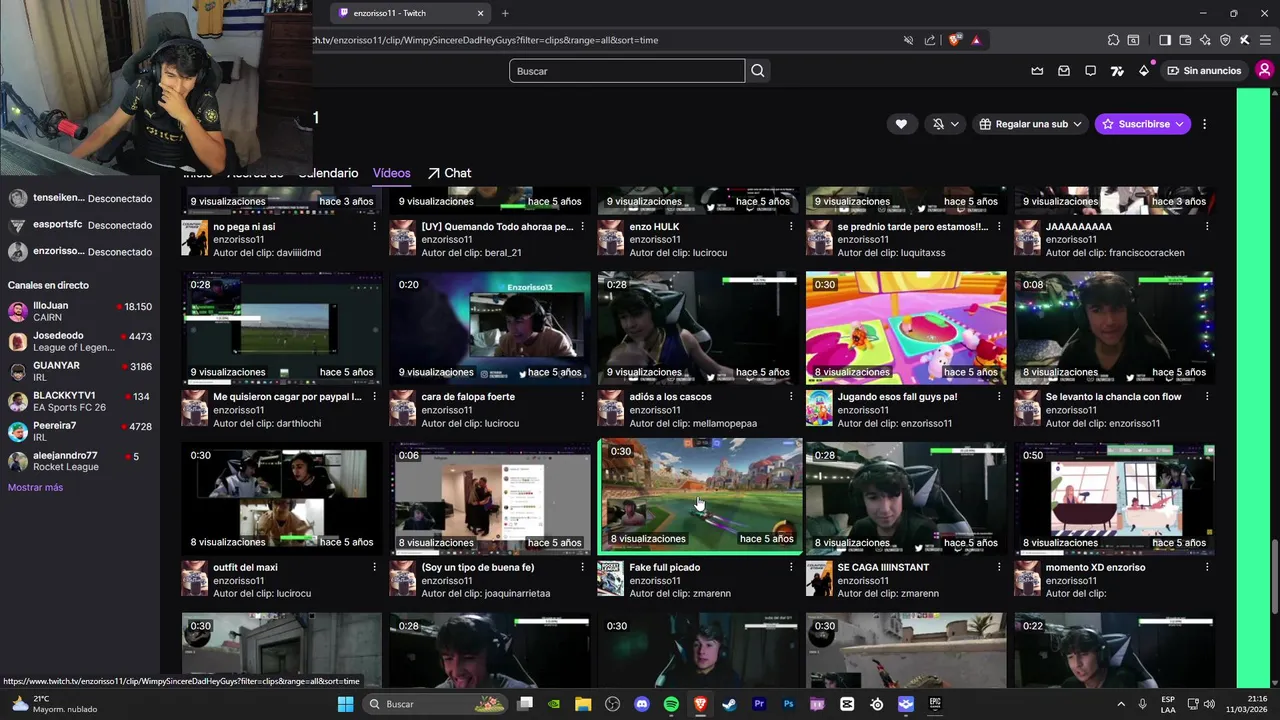
Task: Open offline channel easportsfc in sidebar
Action: pyautogui.click(x=80, y=225)
